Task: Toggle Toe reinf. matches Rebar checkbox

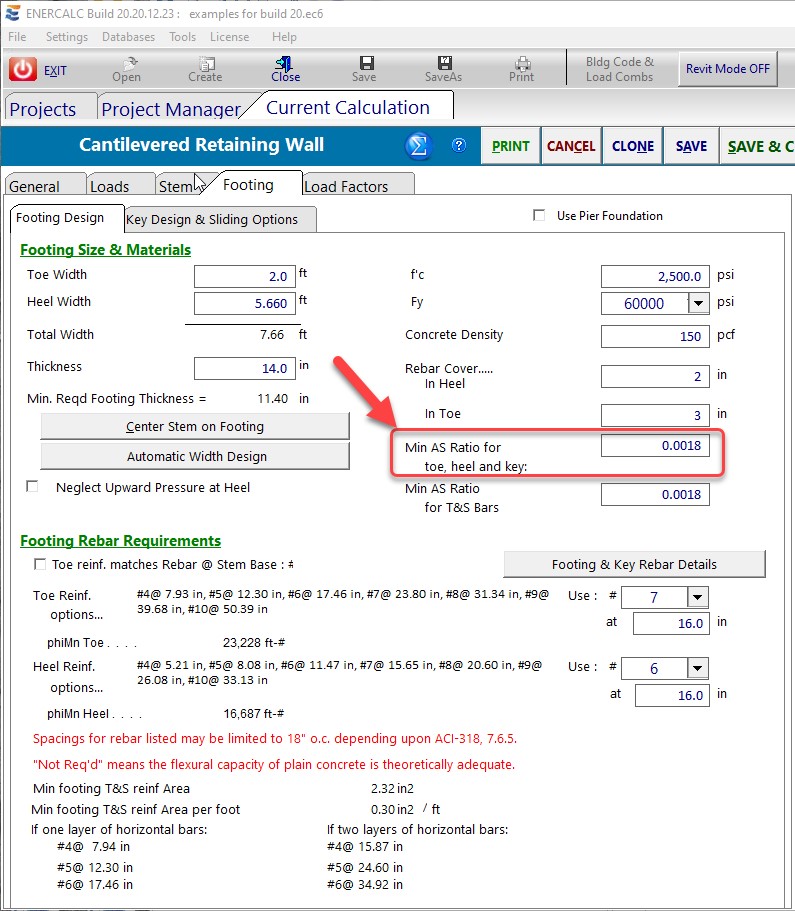Action: [40, 564]
